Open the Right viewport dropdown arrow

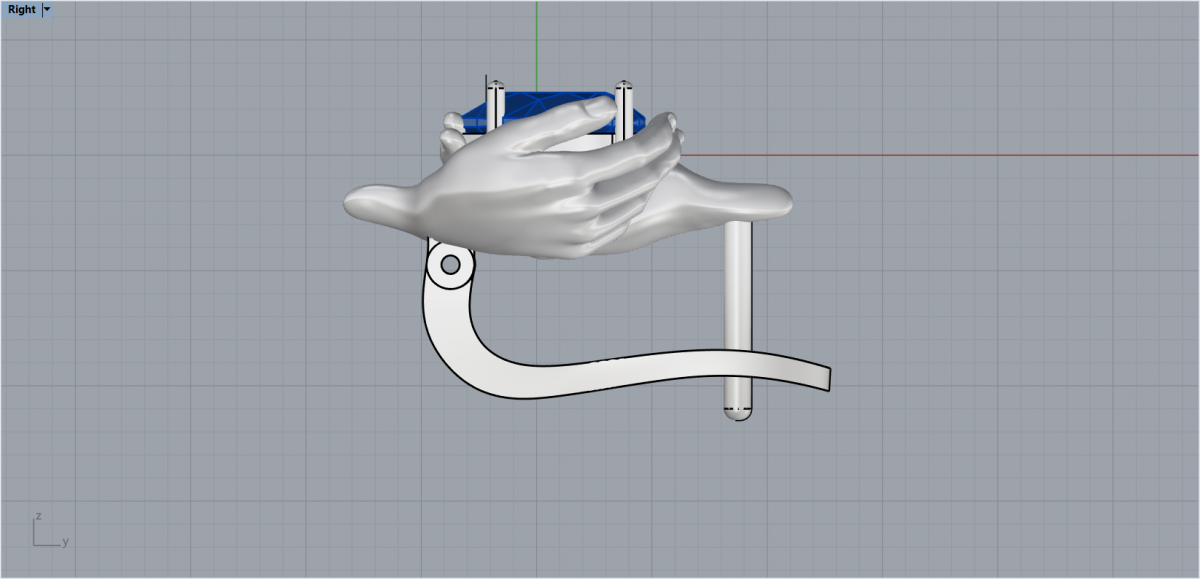47,9
